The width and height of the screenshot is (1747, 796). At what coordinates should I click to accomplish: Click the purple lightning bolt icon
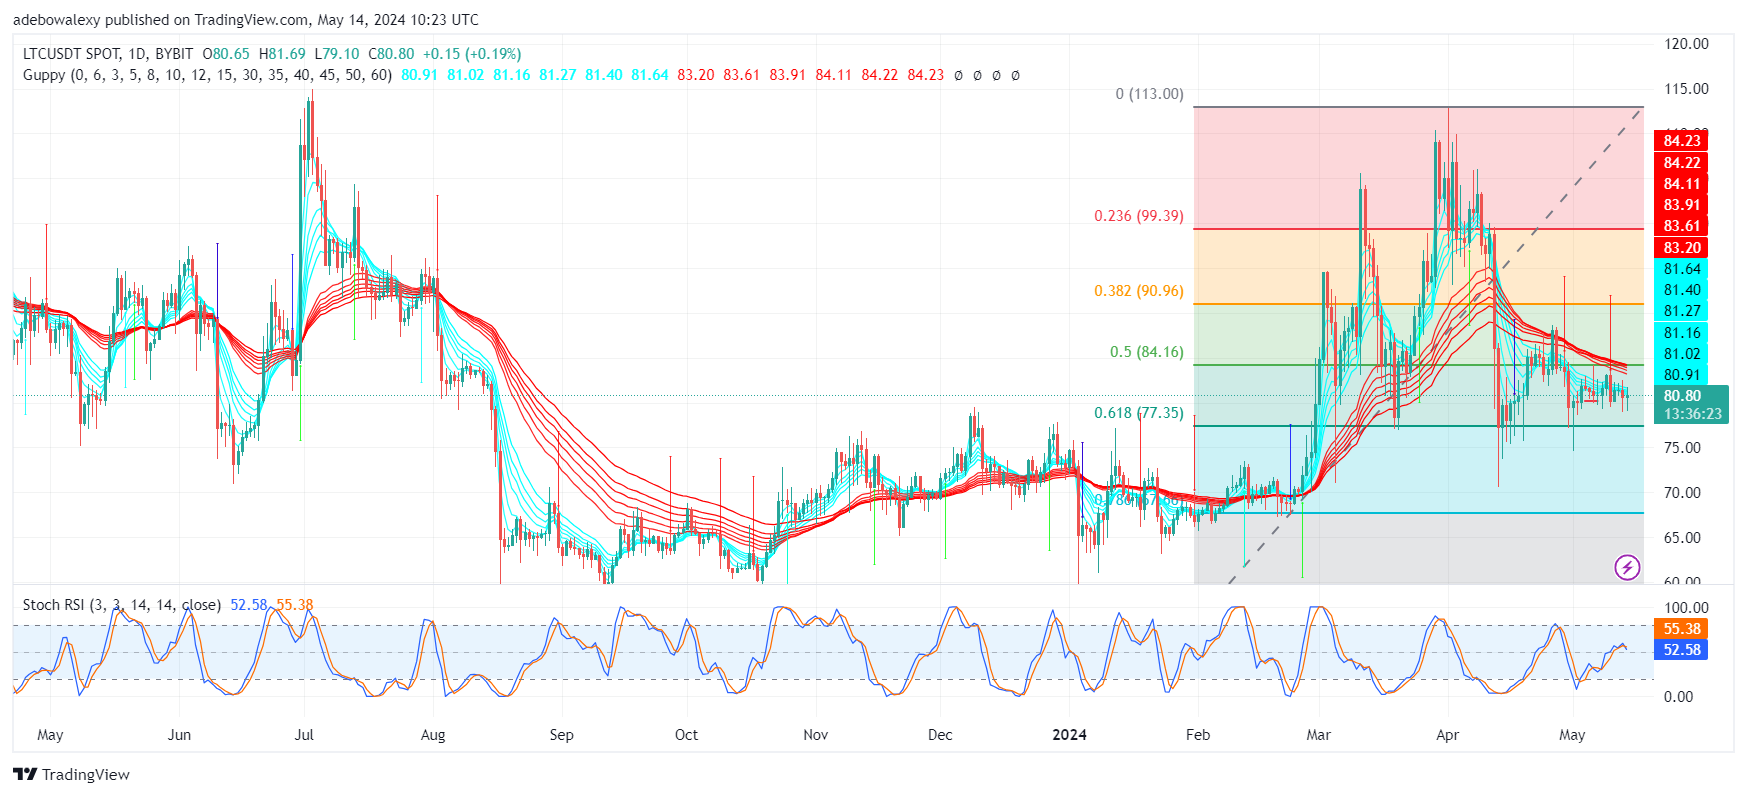1627,568
